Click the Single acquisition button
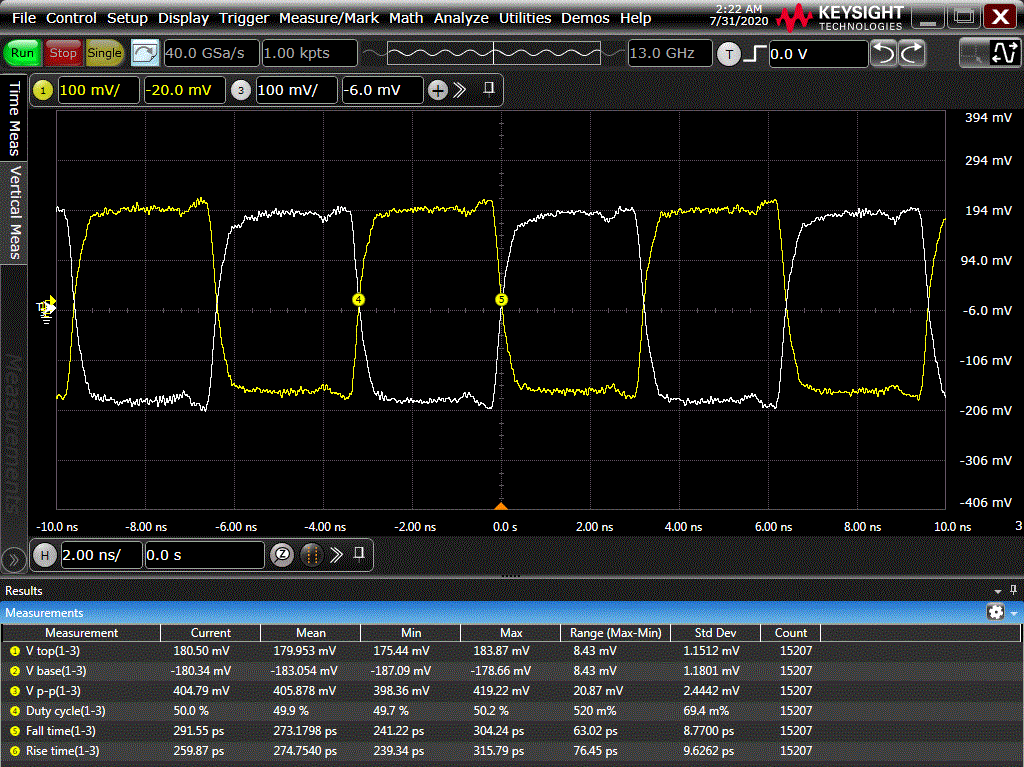Image resolution: width=1024 pixels, height=767 pixels. click(104, 53)
